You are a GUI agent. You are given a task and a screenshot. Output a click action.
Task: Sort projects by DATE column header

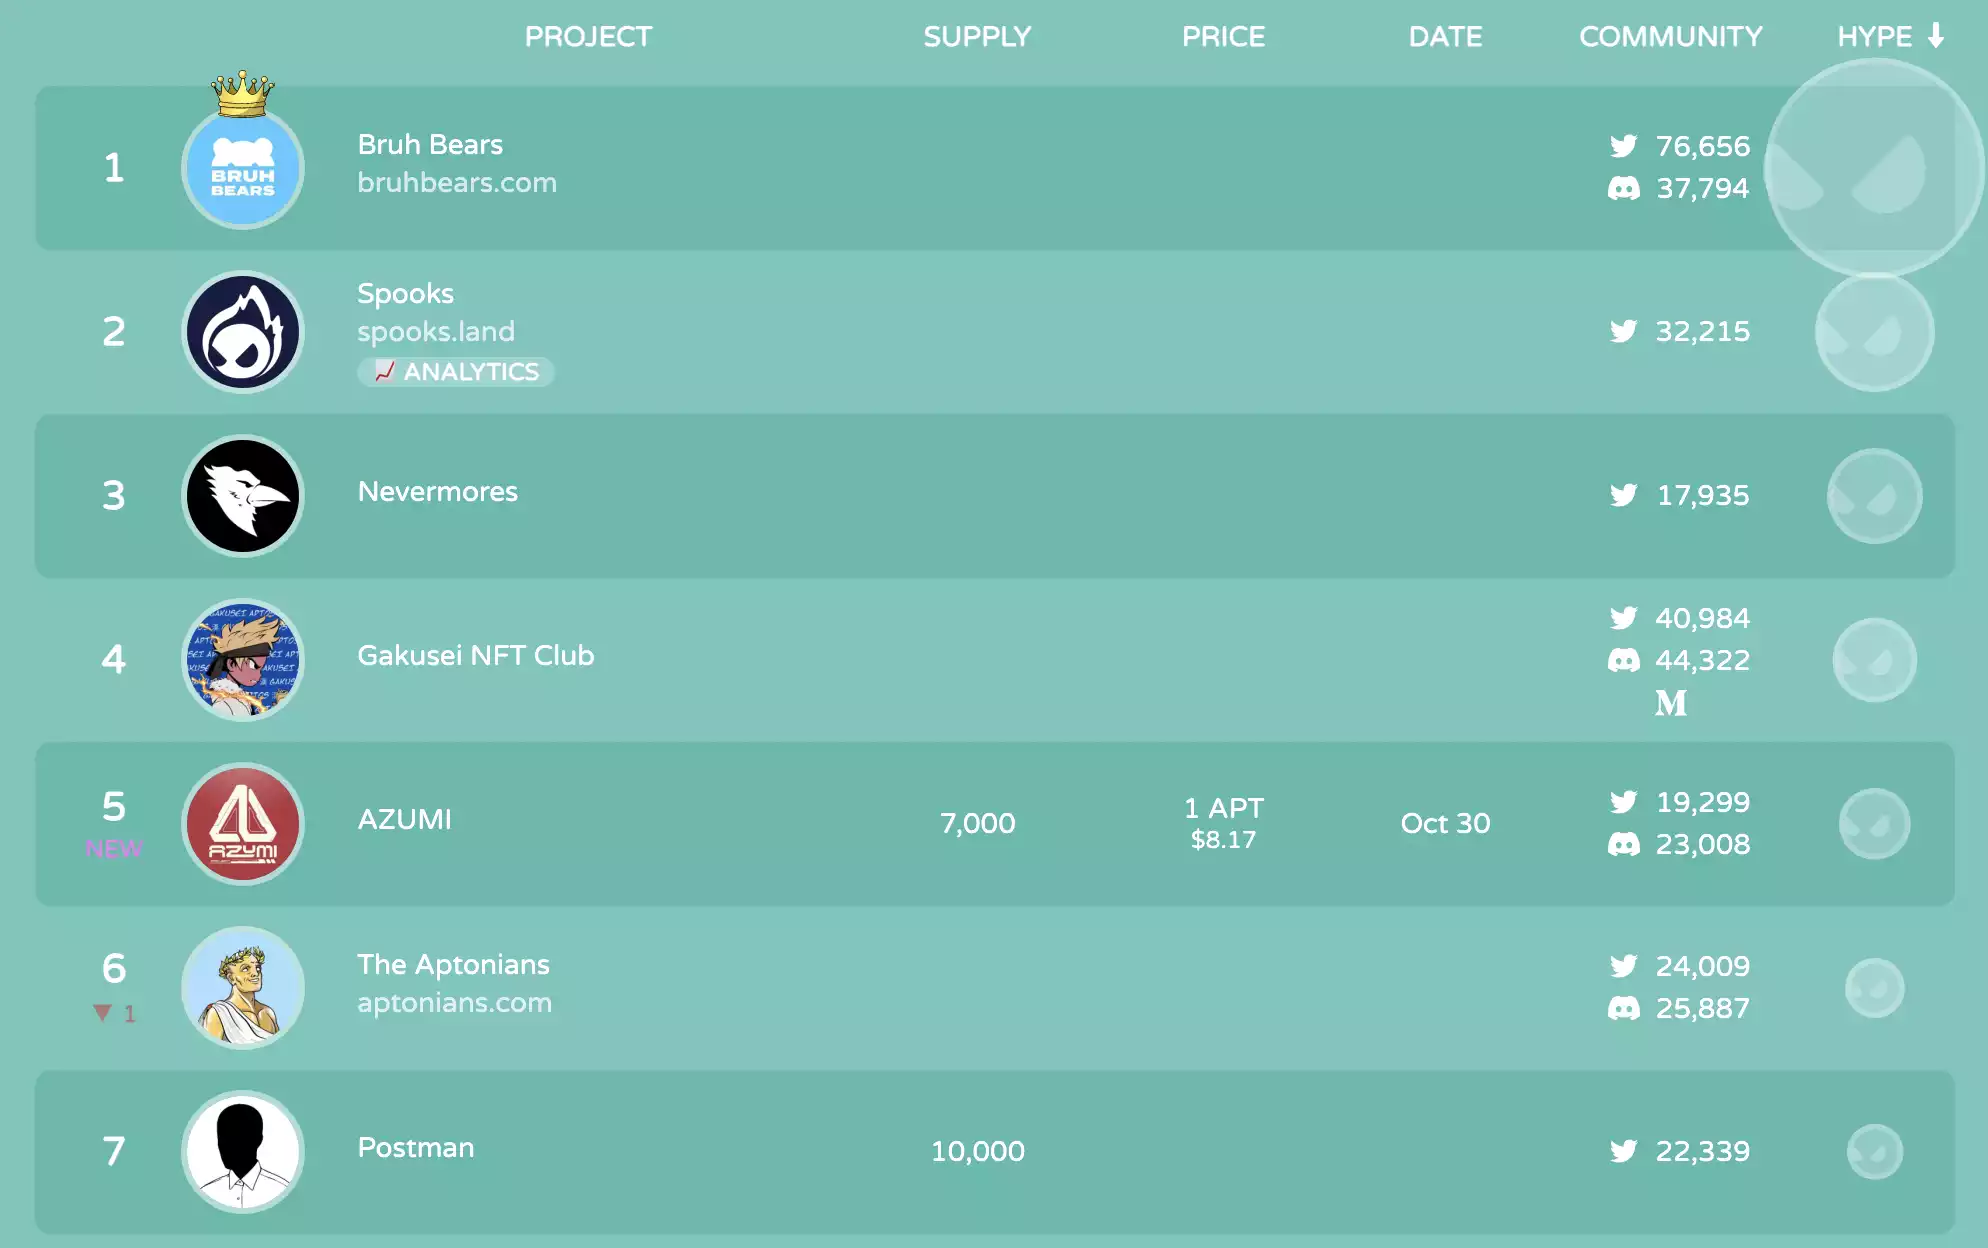(x=1444, y=37)
